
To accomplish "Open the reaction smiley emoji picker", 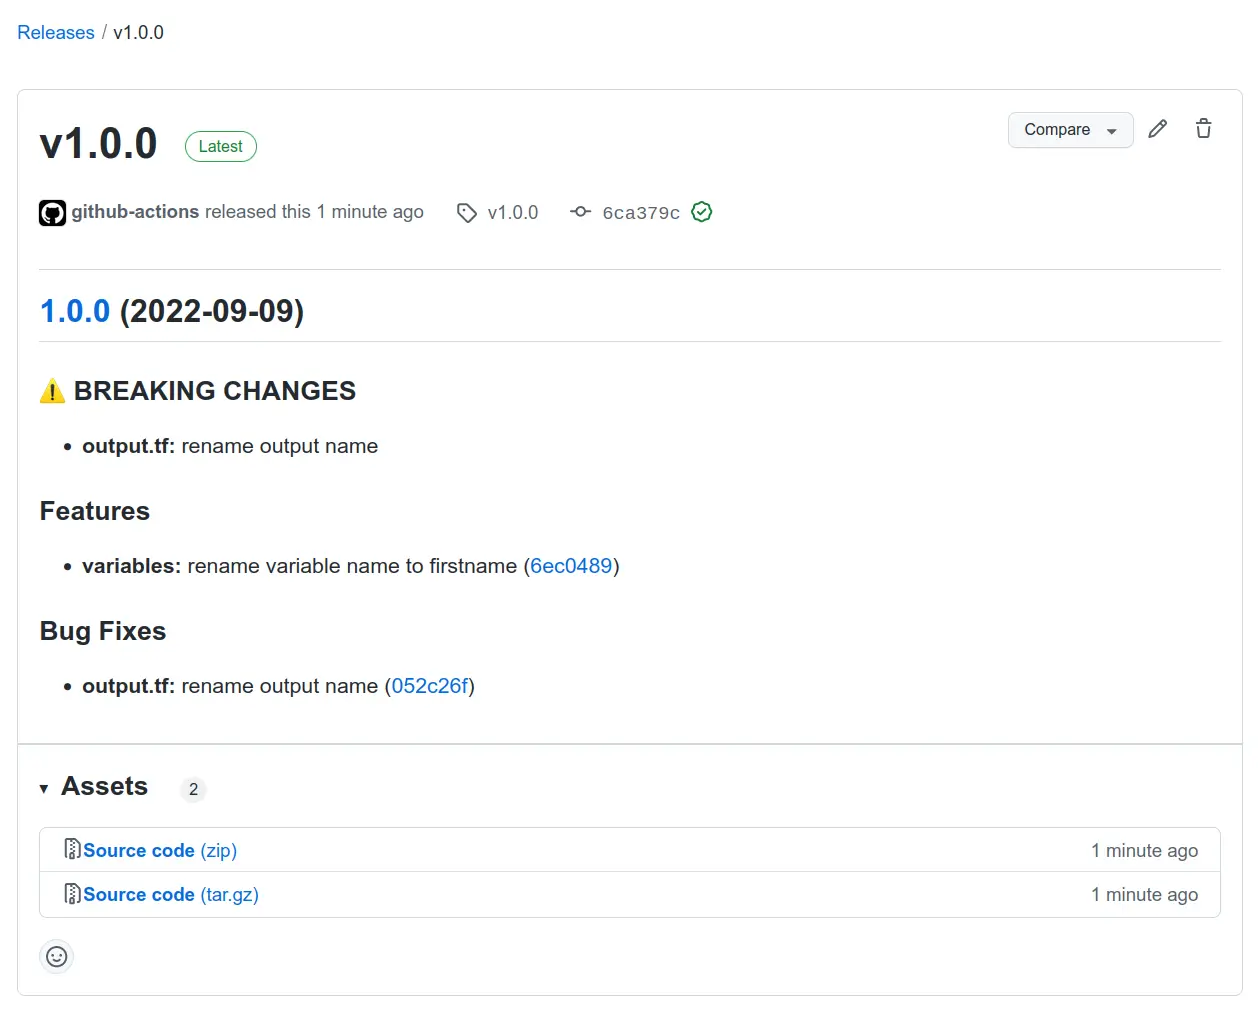I will 56,956.
